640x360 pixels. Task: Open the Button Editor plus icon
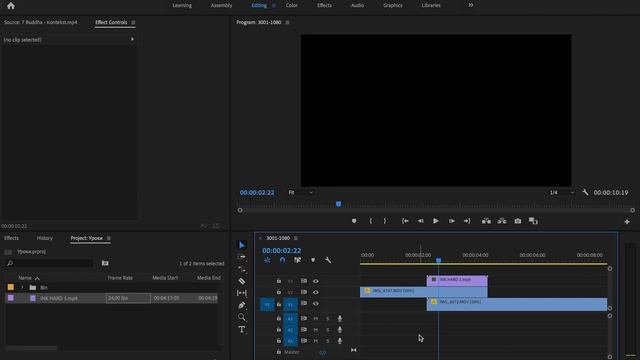coord(627,222)
